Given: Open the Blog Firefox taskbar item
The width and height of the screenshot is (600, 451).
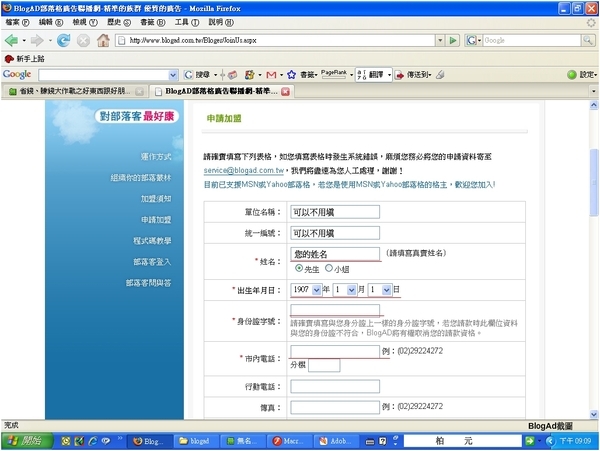Looking at the screenshot, I should [x=149, y=441].
